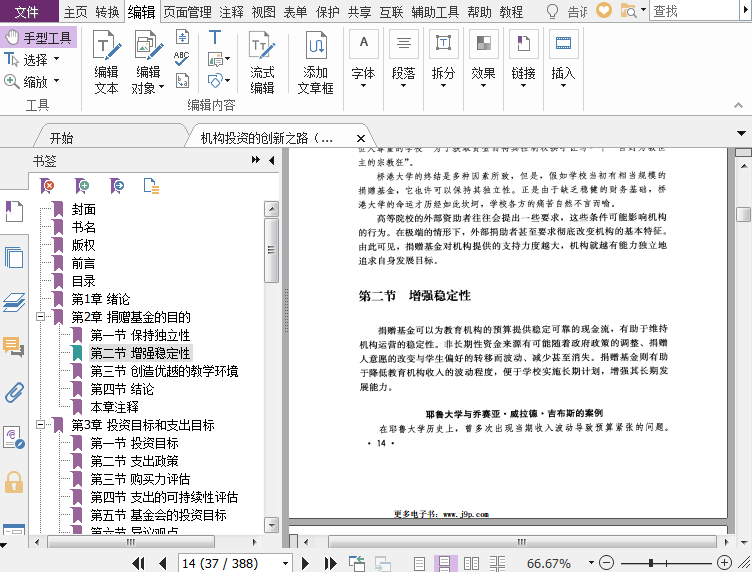Open the comments sidebar icon
This screenshot has width=752, height=572.
14,346
